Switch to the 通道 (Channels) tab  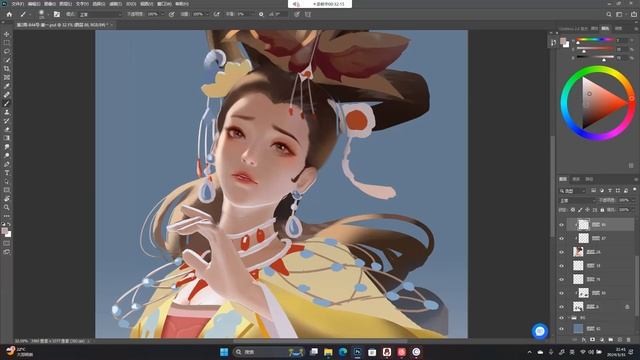pos(576,179)
